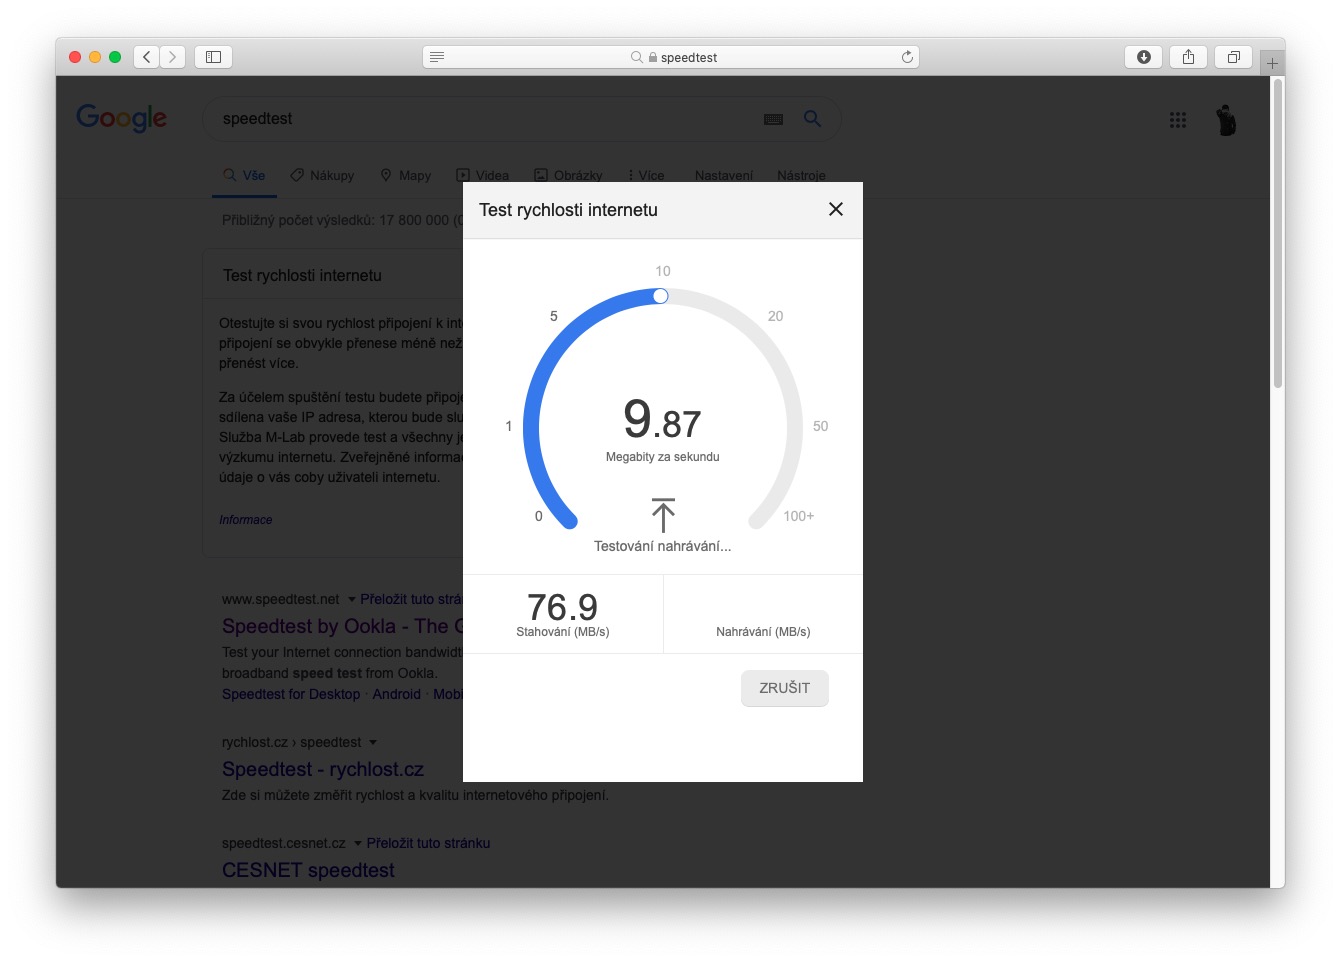Open the Informace link
The height and width of the screenshot is (962, 1341).
coord(245,520)
